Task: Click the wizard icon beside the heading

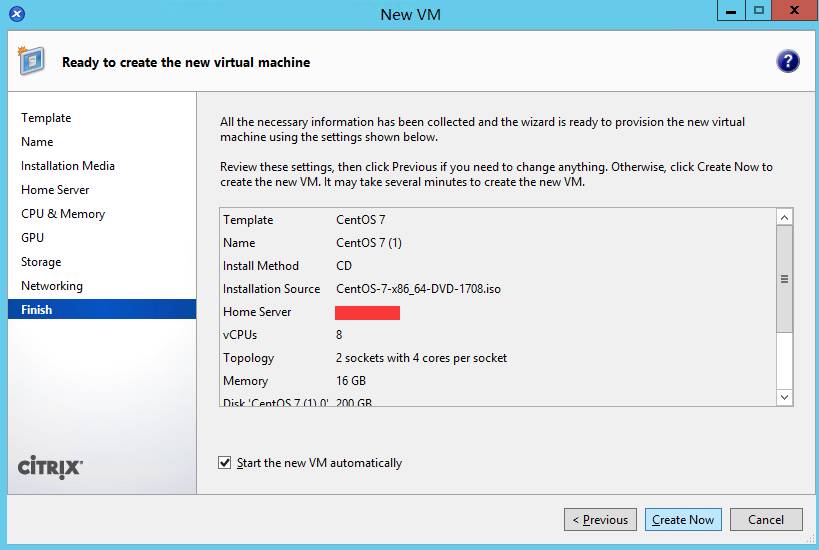Action: click(32, 62)
